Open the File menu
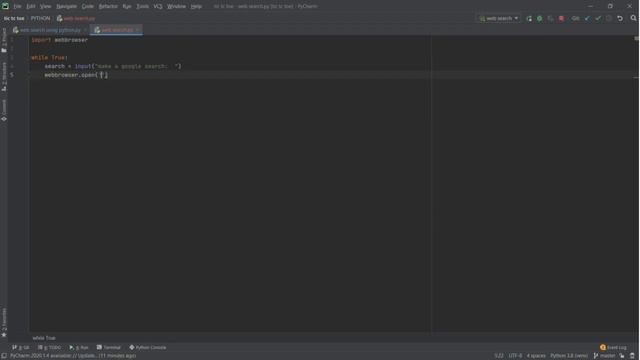The image size is (640, 360). tap(17, 6)
